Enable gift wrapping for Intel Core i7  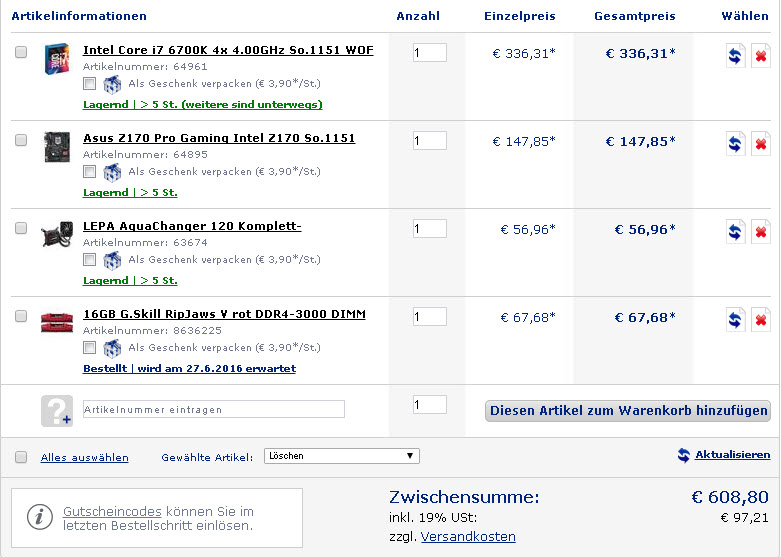point(90,83)
